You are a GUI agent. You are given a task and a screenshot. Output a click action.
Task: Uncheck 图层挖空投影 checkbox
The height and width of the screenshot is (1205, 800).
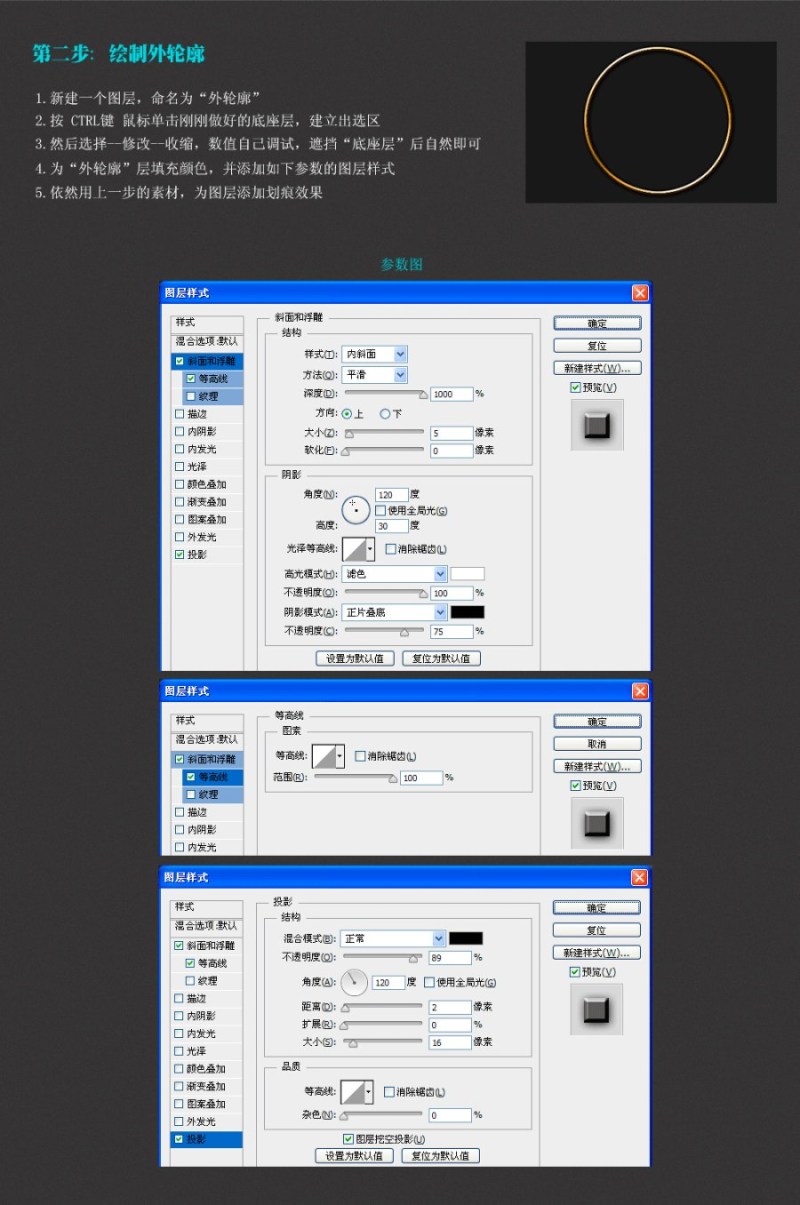click(x=348, y=1139)
